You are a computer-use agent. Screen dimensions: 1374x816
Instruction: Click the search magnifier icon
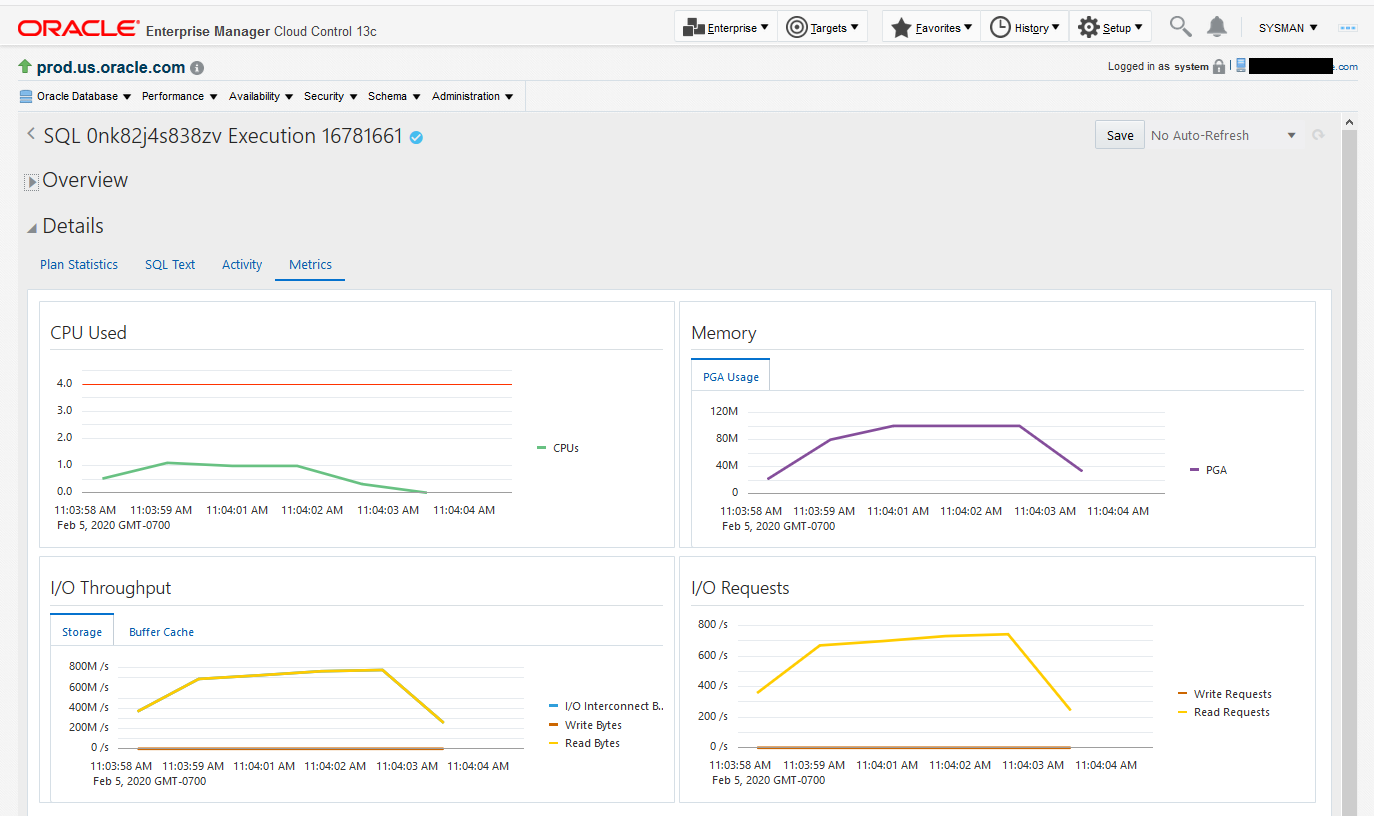[1181, 27]
